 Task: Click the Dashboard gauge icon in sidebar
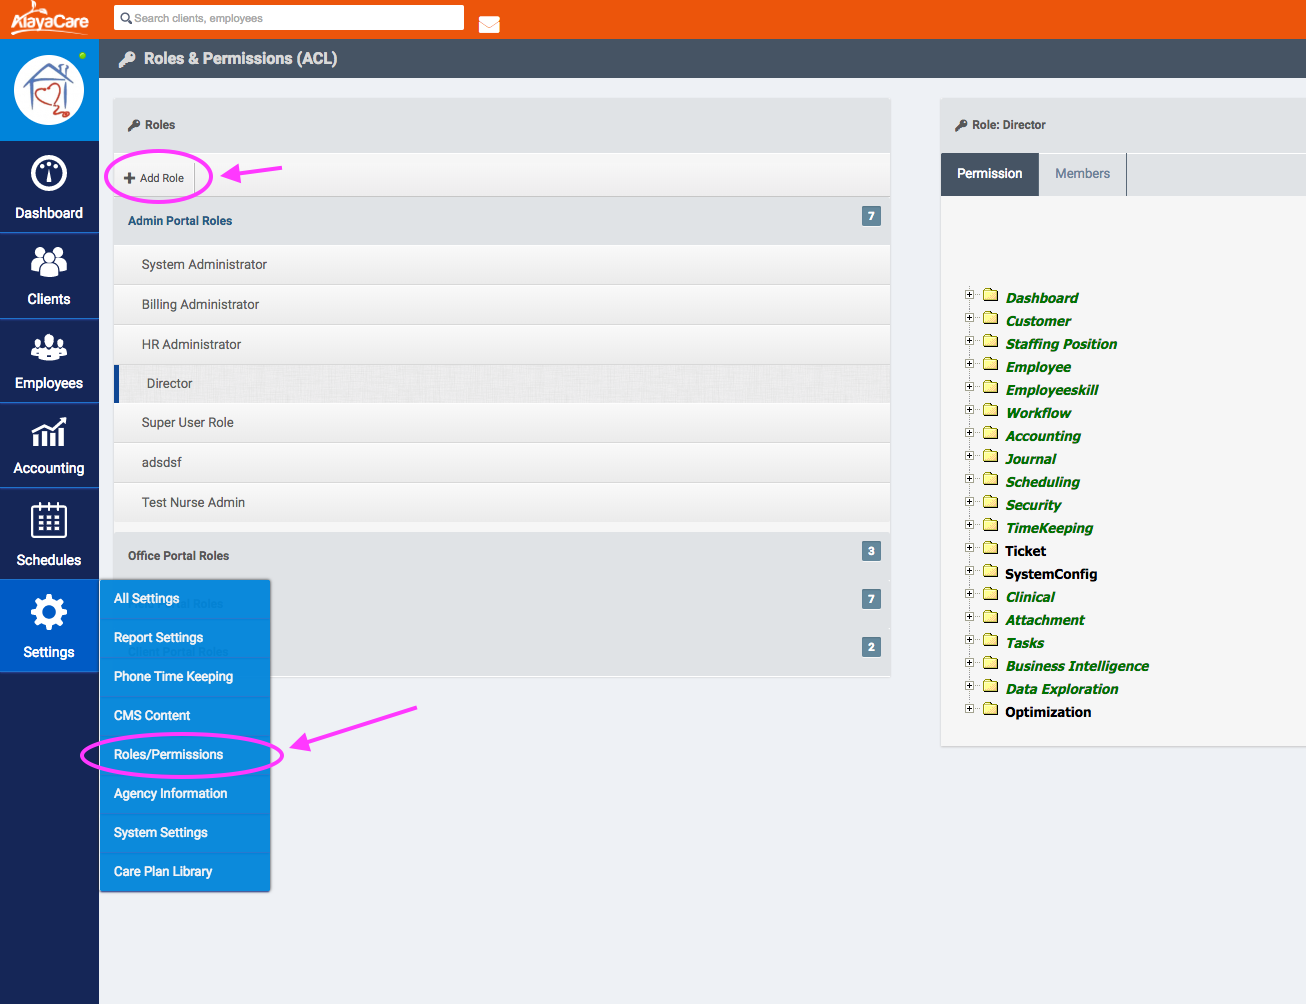point(49,174)
